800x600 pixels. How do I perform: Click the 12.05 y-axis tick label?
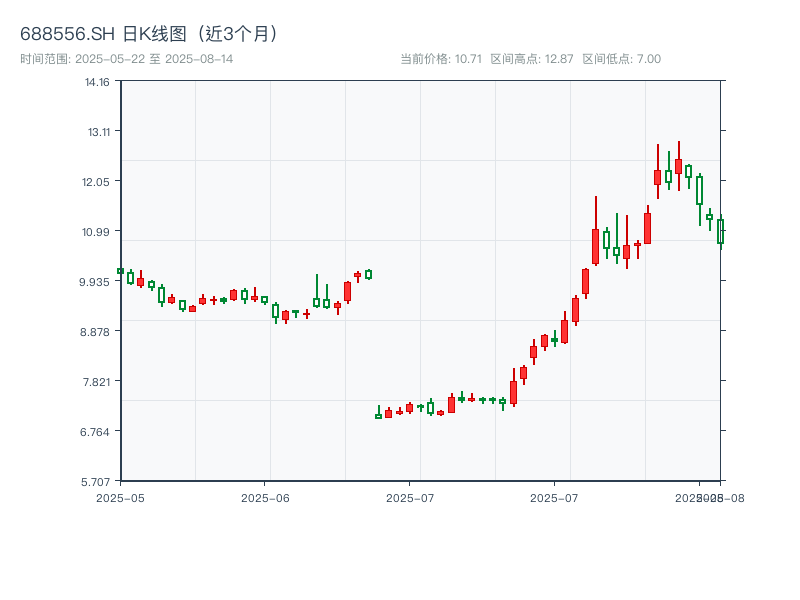click(x=97, y=182)
